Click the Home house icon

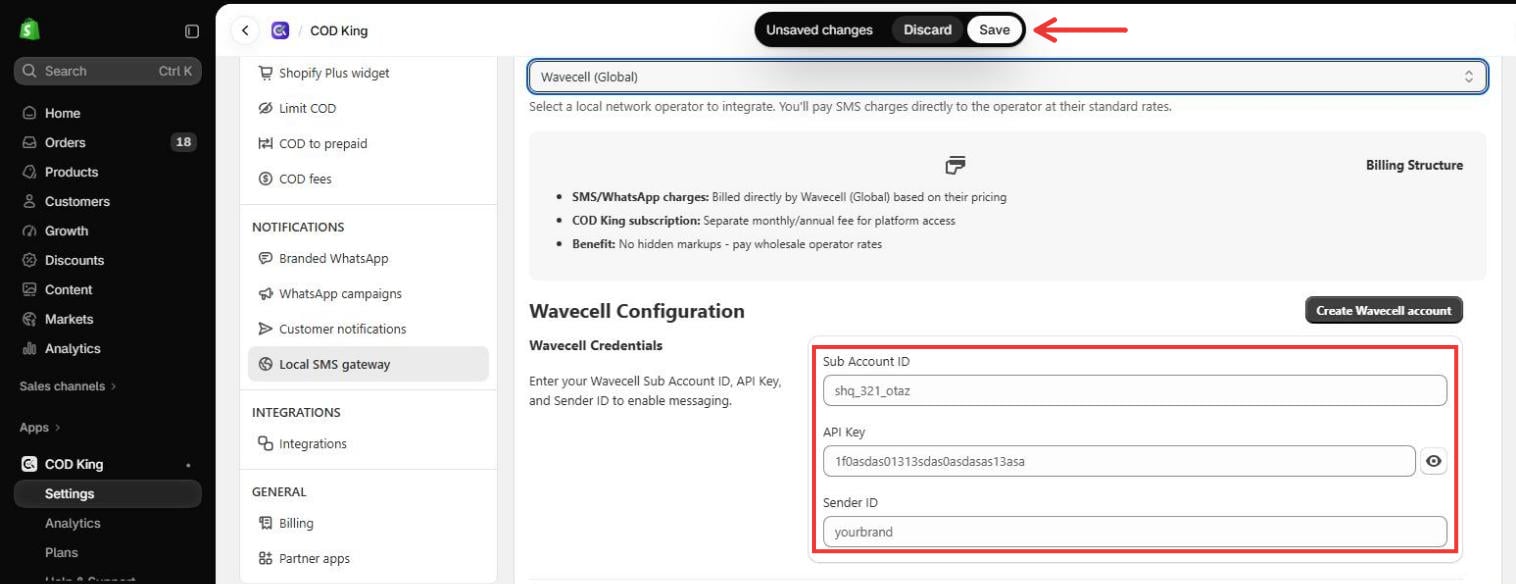tap(30, 113)
